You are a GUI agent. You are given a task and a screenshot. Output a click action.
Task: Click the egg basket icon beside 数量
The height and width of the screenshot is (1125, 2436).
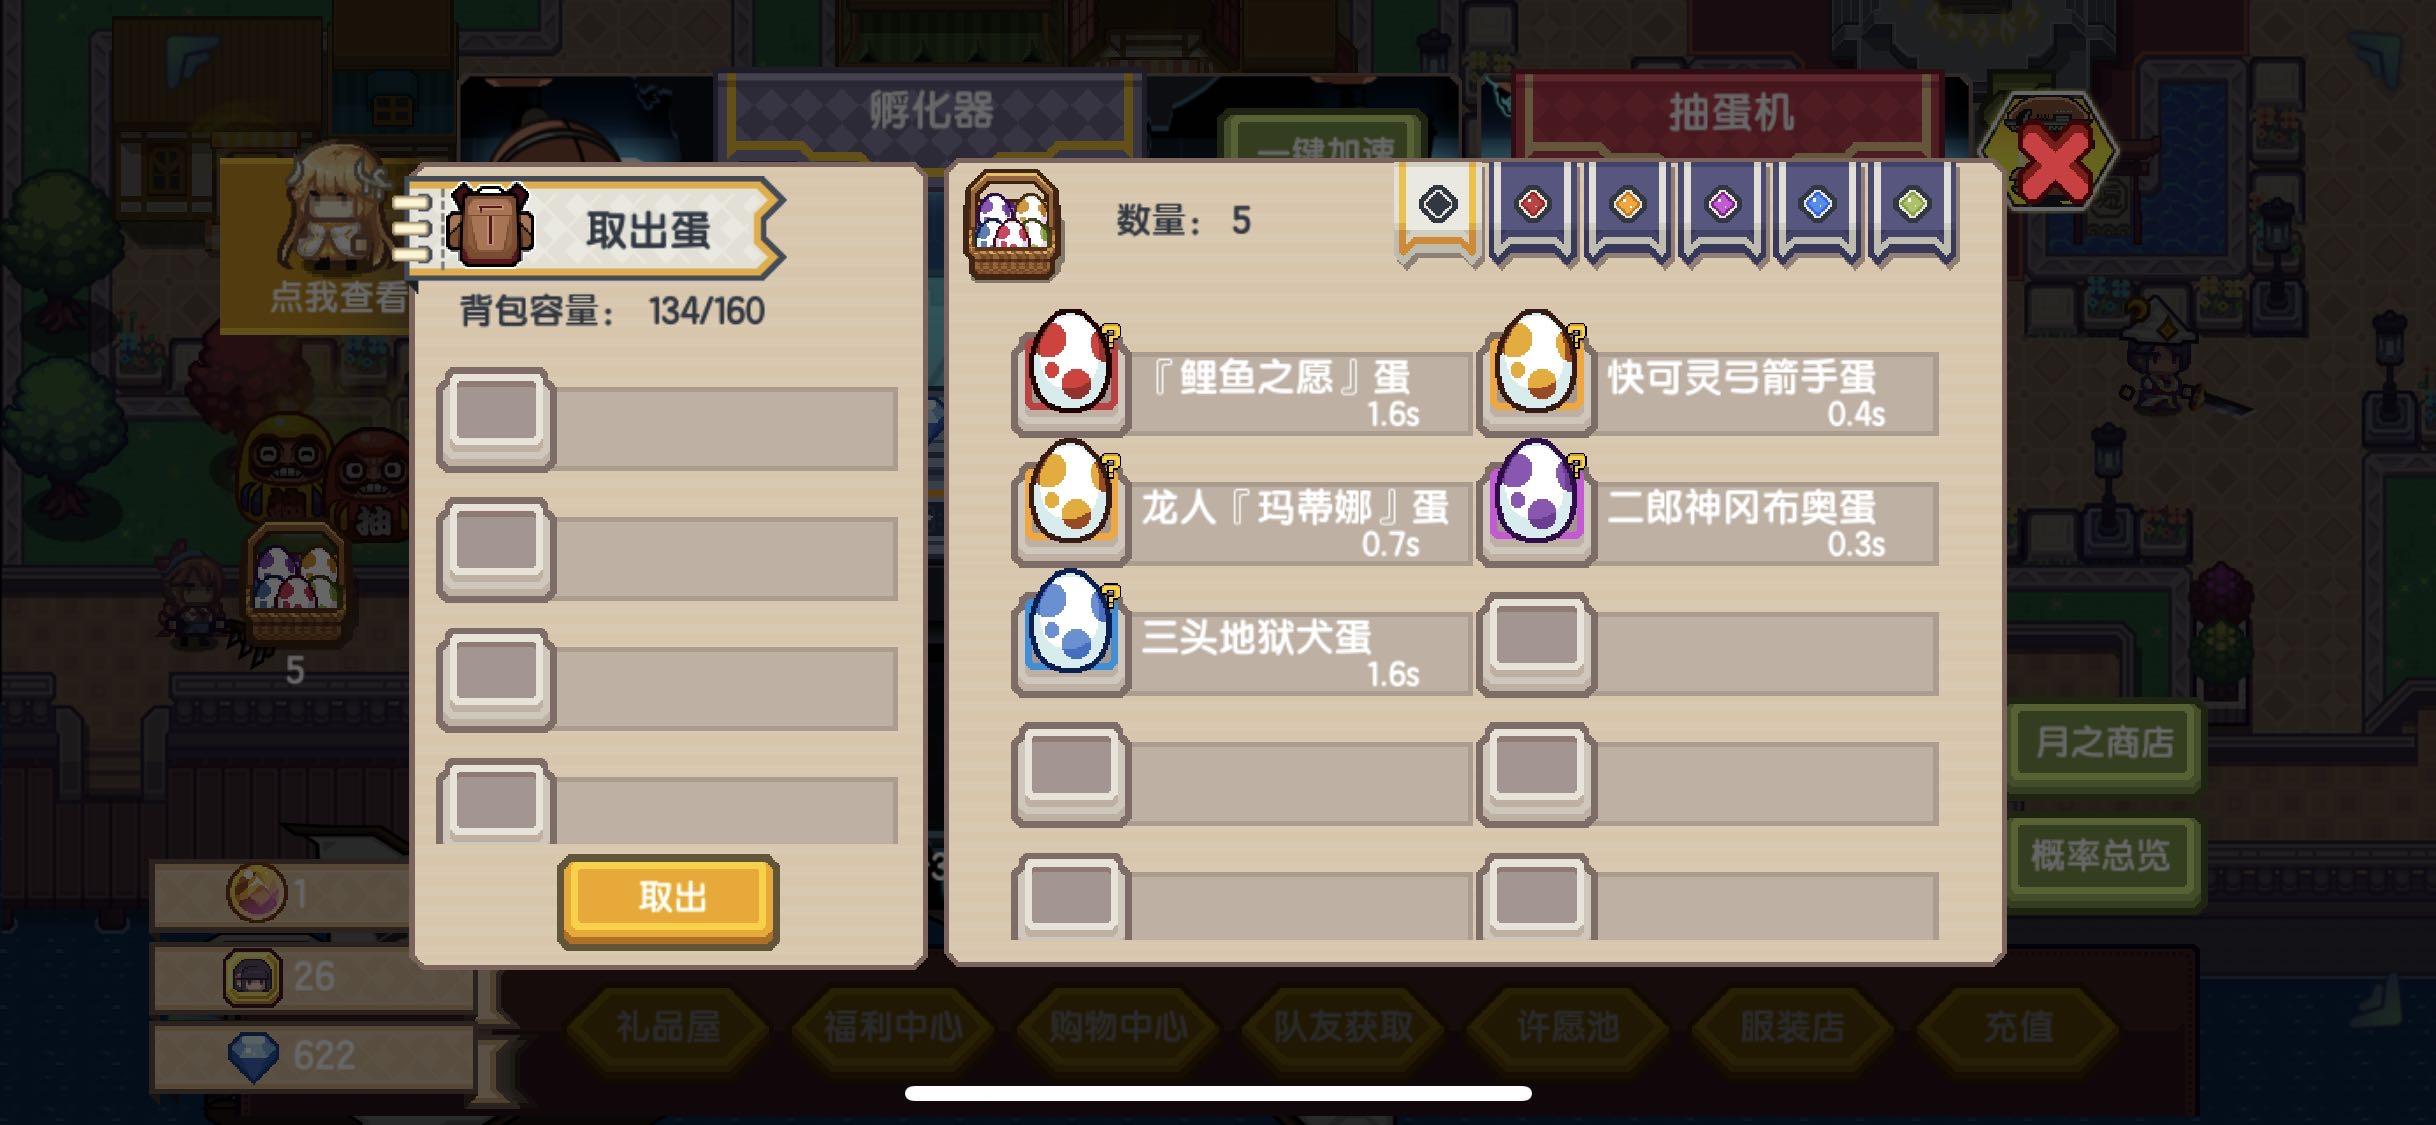(x=1012, y=225)
